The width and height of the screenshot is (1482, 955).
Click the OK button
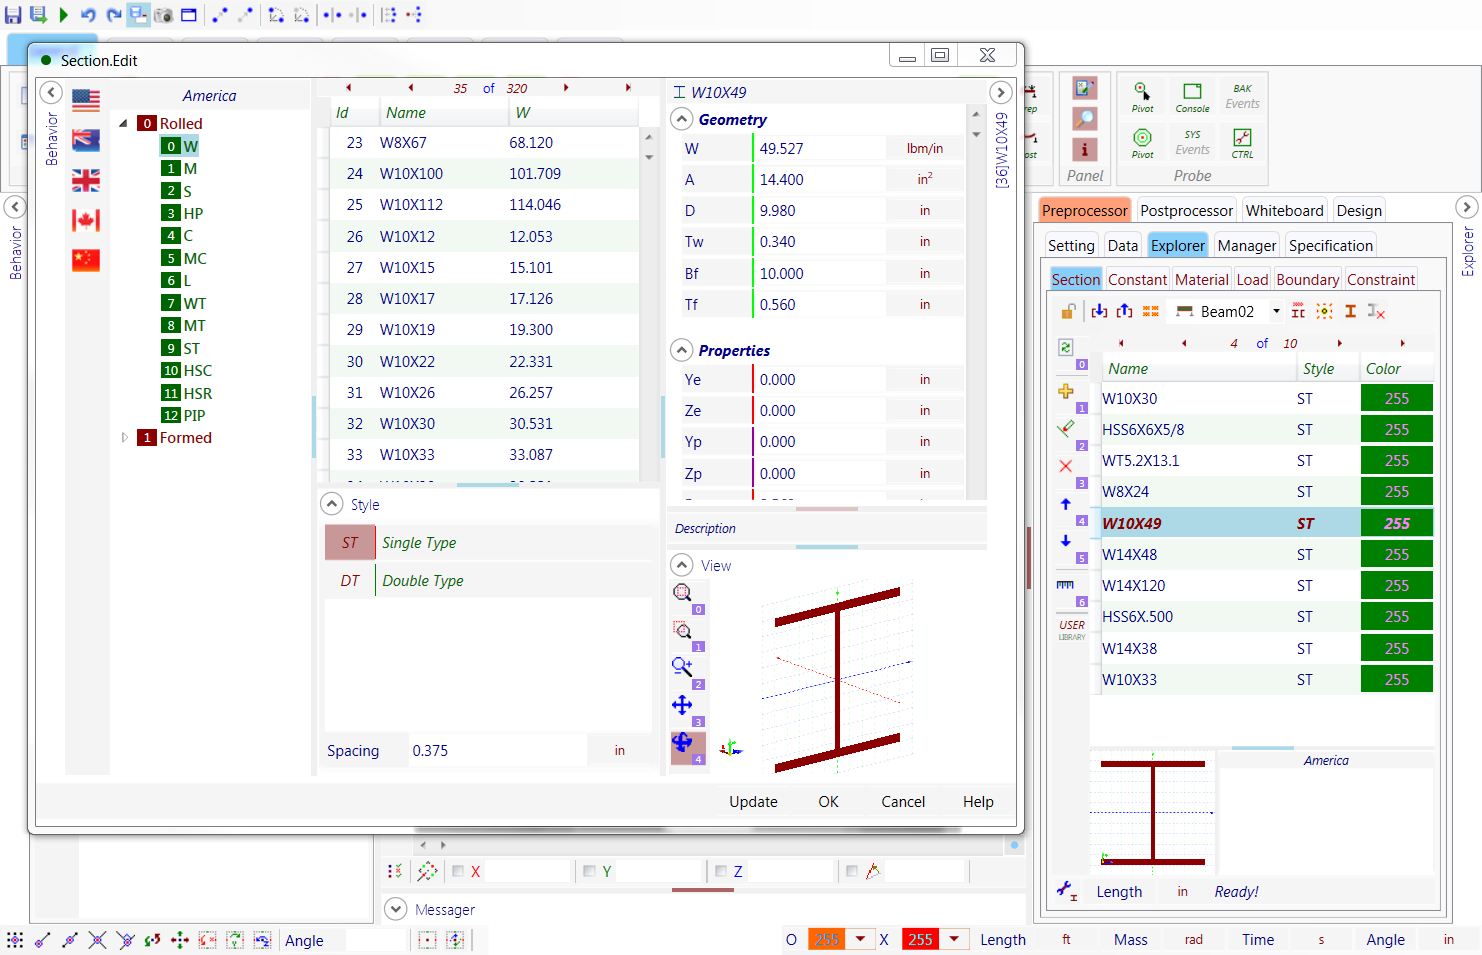point(828,801)
